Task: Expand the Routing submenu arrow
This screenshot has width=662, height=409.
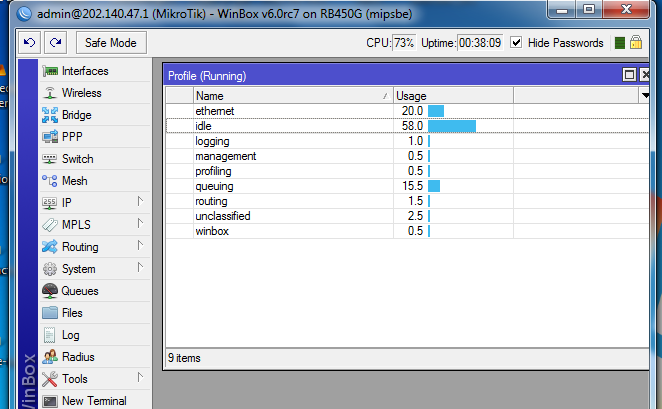Action: coord(140,245)
